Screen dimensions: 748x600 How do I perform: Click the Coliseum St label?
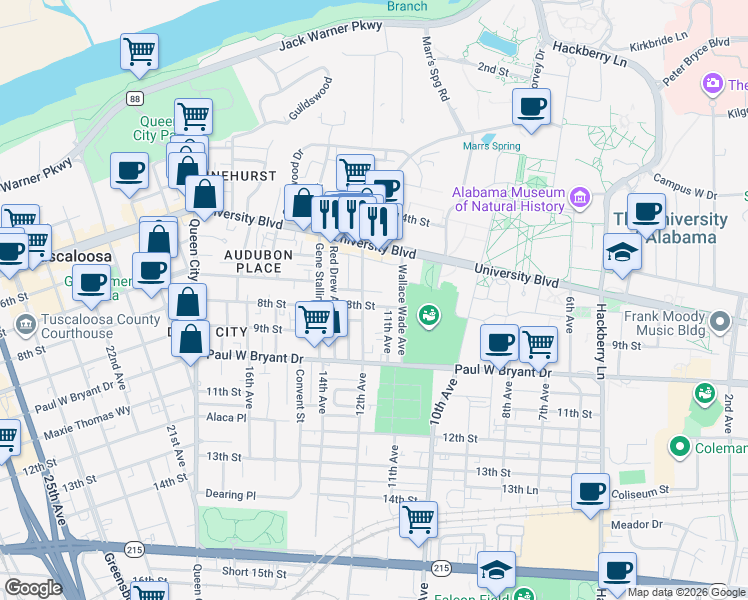pyautogui.click(x=640, y=492)
